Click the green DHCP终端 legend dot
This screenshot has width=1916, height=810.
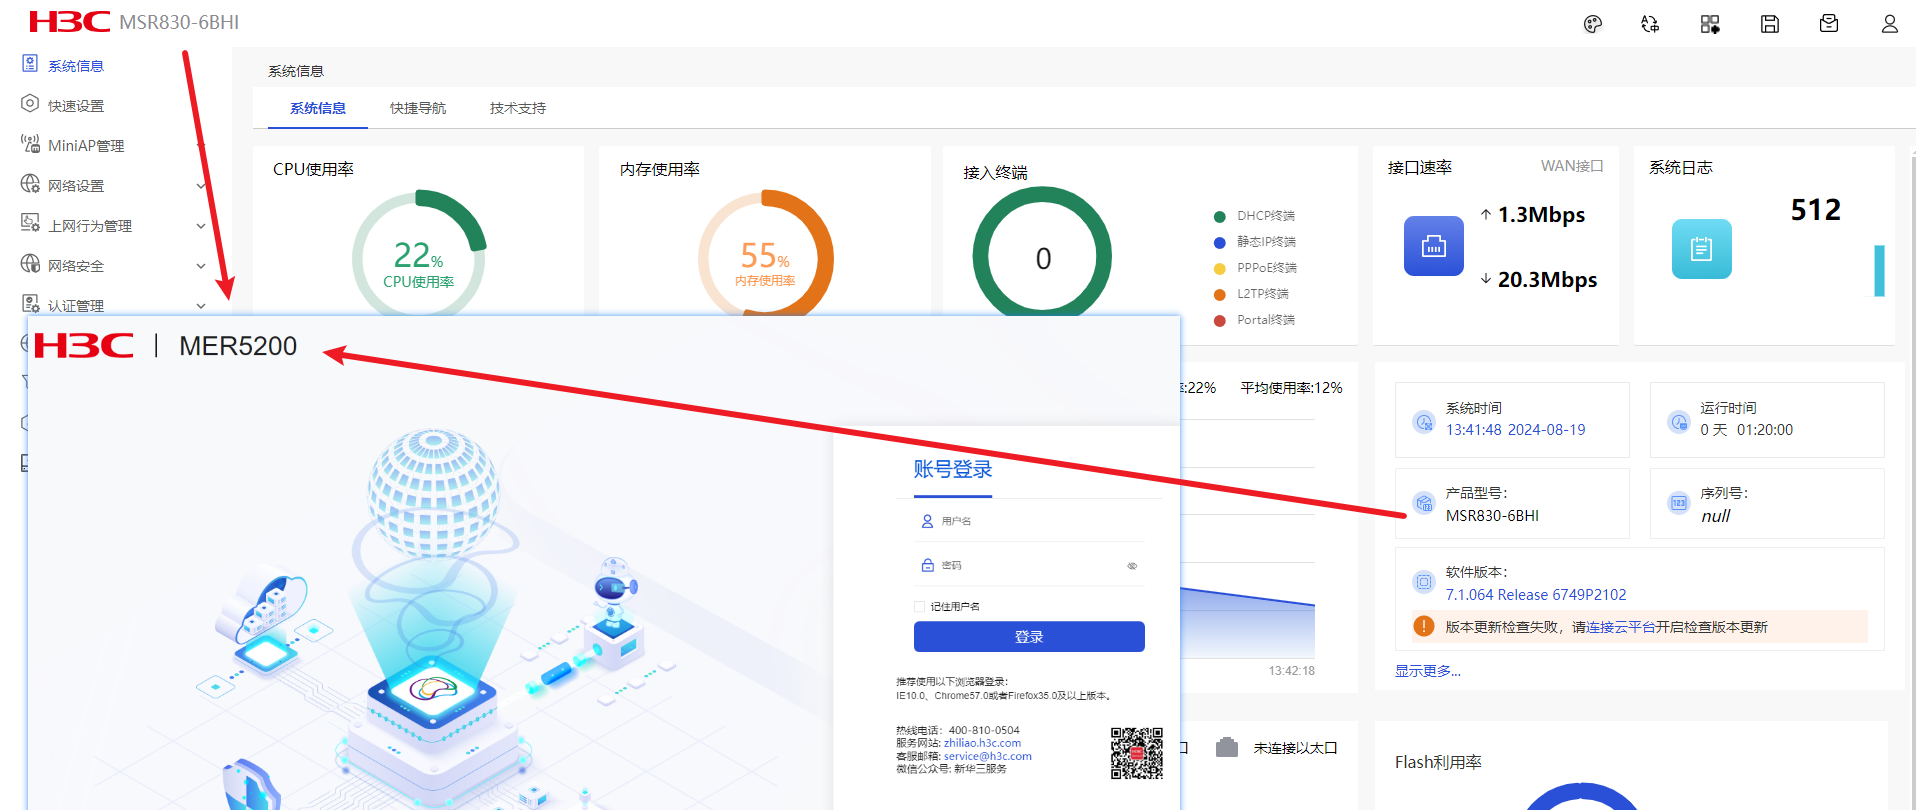pyautogui.click(x=1219, y=216)
